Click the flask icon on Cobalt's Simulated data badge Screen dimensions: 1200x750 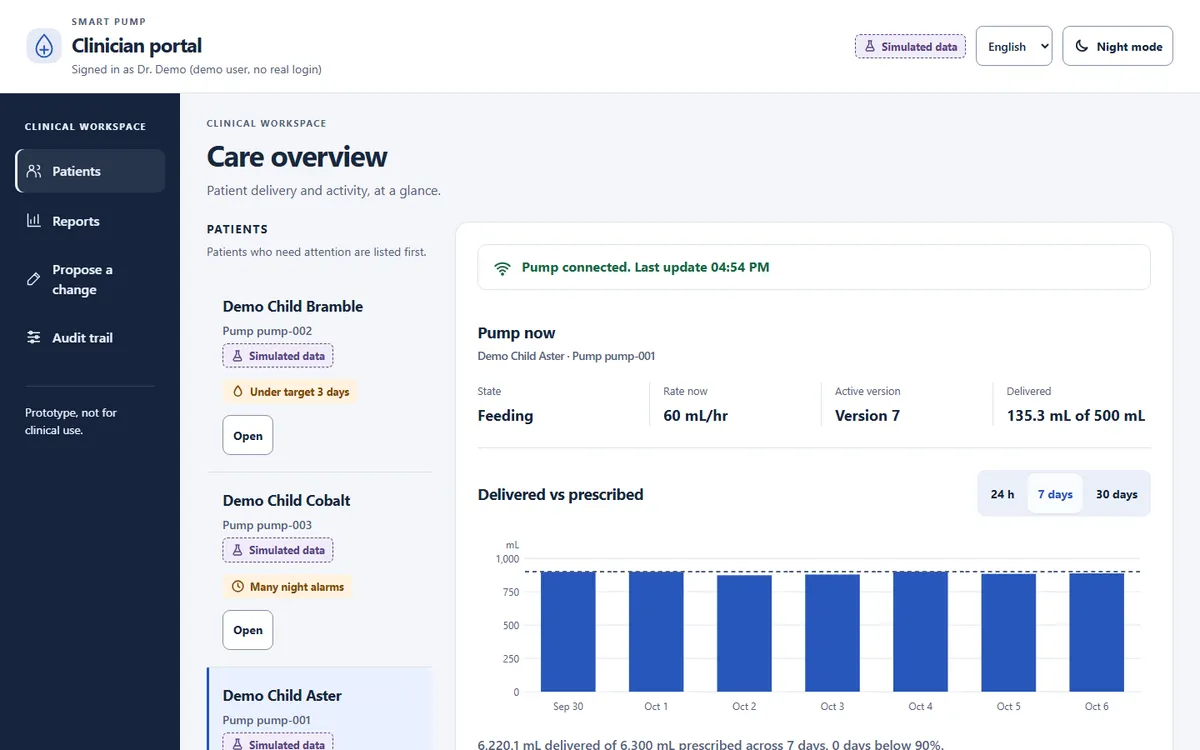[237, 550]
